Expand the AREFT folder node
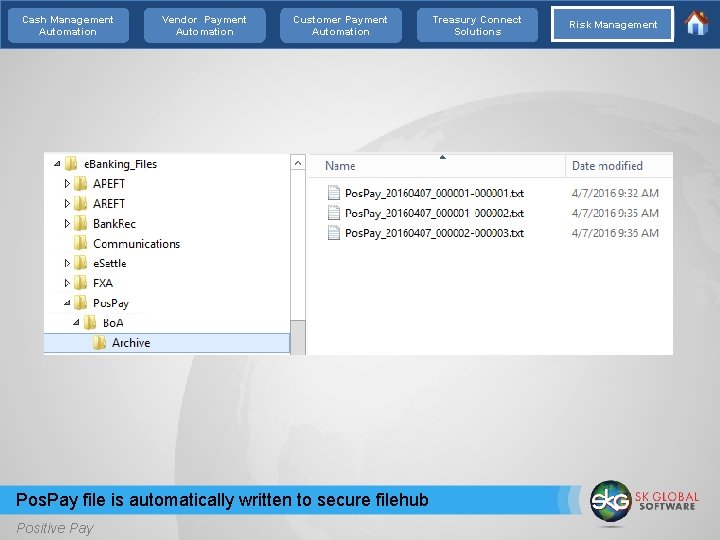 (67, 203)
